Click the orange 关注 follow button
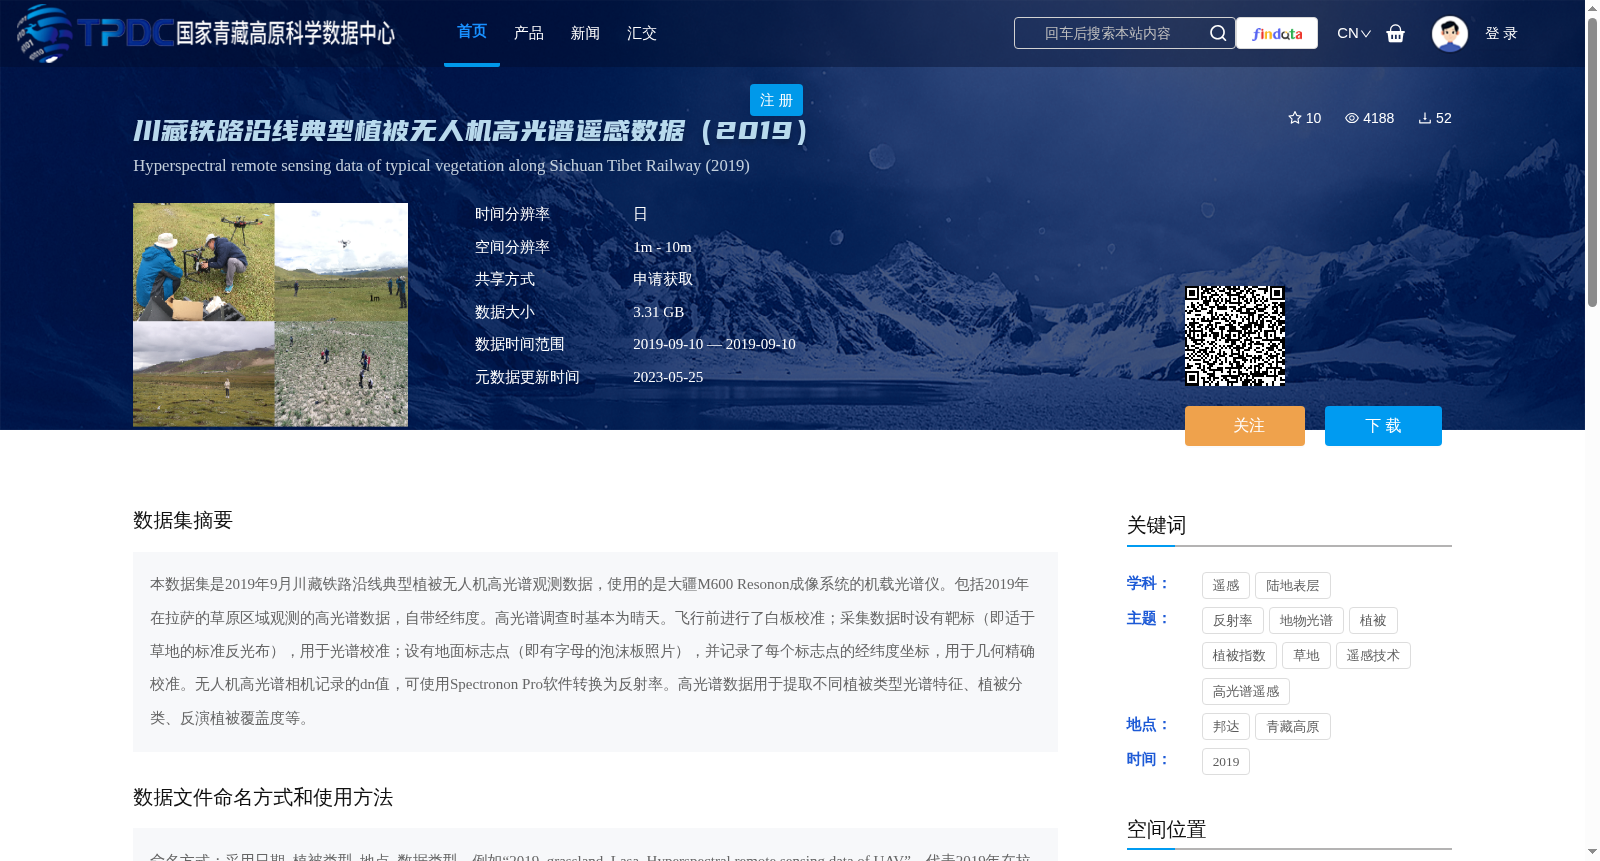Screen dimensions: 1600x861 pyautogui.click(x=1245, y=426)
